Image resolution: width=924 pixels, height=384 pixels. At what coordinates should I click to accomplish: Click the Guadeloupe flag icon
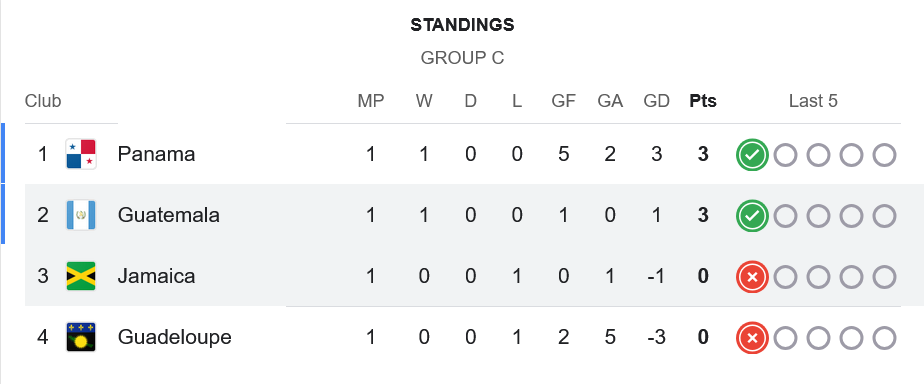point(81,337)
